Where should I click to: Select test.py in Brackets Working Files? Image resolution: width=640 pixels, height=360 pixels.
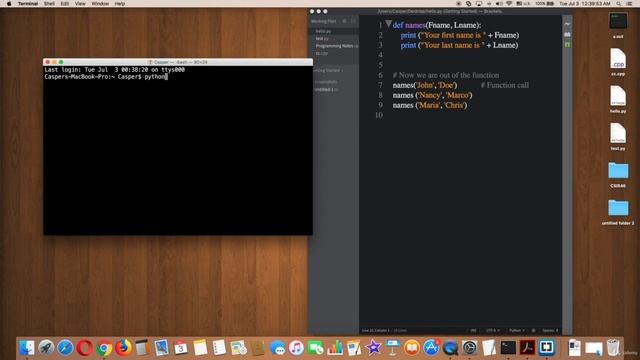click(322, 38)
